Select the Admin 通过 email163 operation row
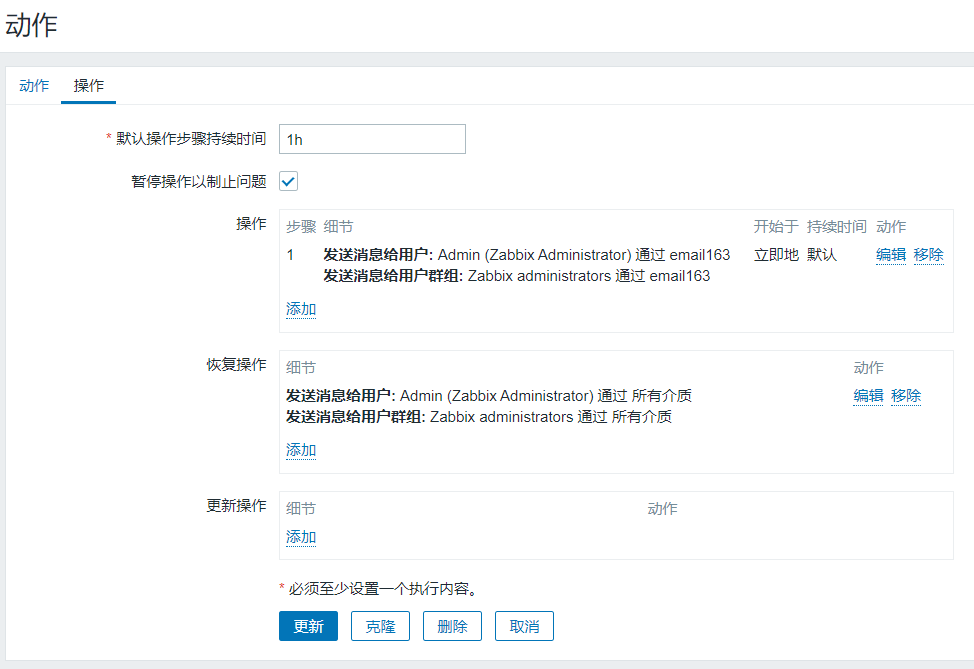974x669 pixels. pos(527,254)
